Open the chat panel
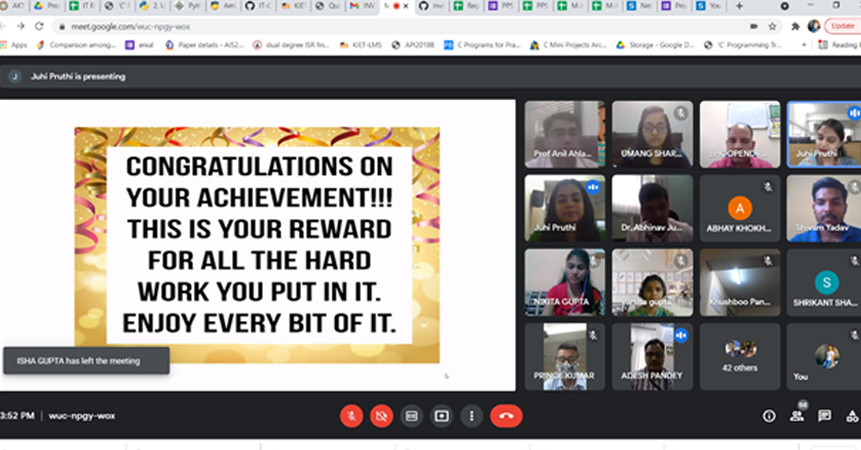Screen dimensions: 861x450 point(825,416)
